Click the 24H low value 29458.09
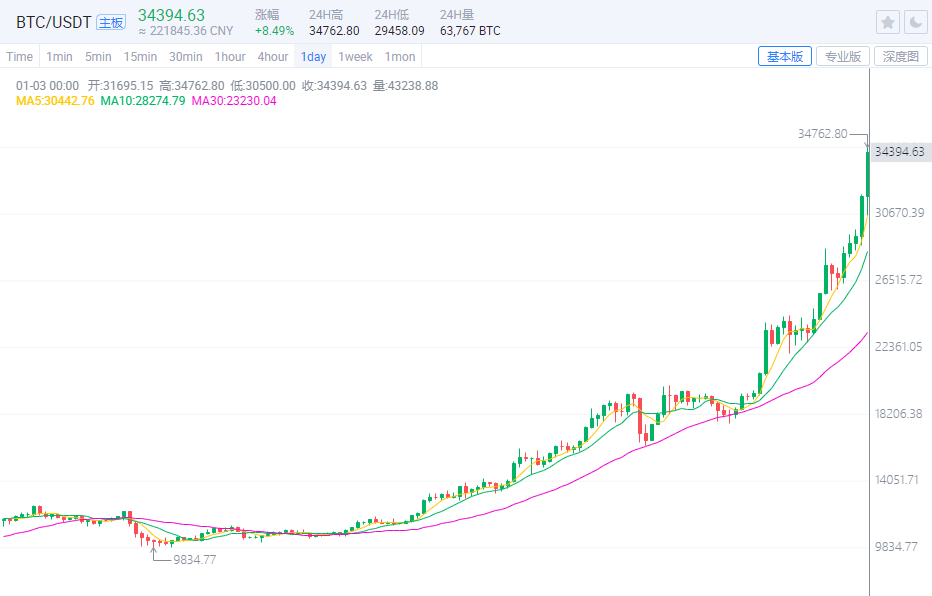This screenshot has width=932, height=596. pyautogui.click(x=399, y=31)
